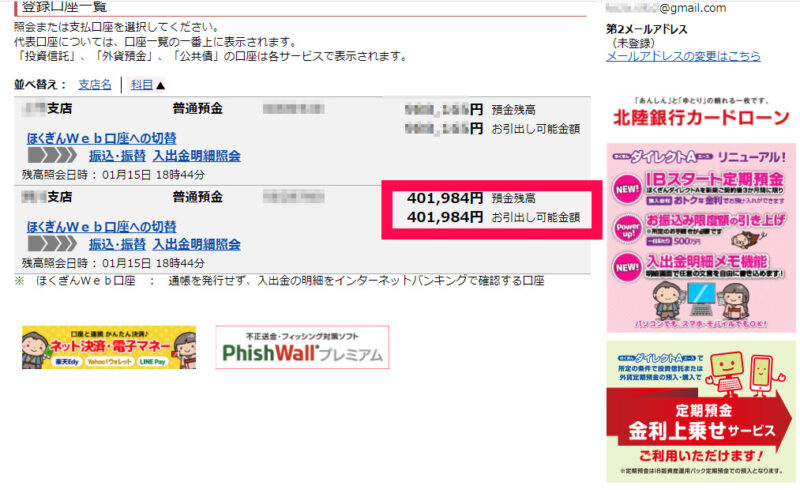Screen dimensions: 800x490
Task: Click the computer mascot icon in the 金利上乗せ banner
Action: click(x=726, y=373)
